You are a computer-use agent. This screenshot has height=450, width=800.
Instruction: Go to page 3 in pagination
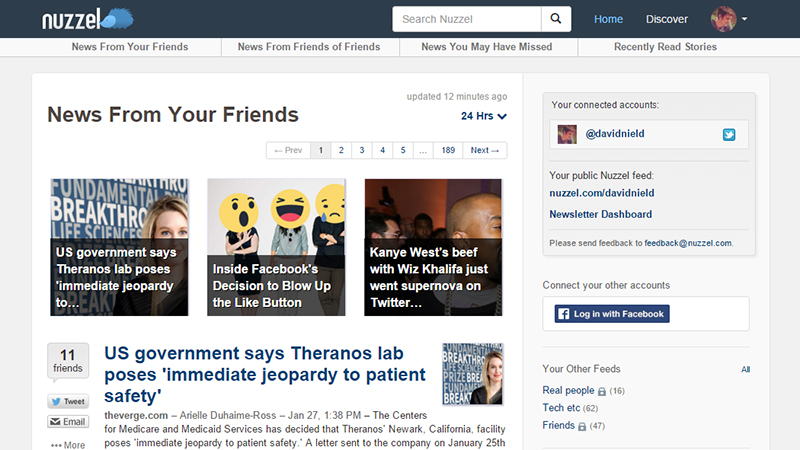[x=362, y=151]
